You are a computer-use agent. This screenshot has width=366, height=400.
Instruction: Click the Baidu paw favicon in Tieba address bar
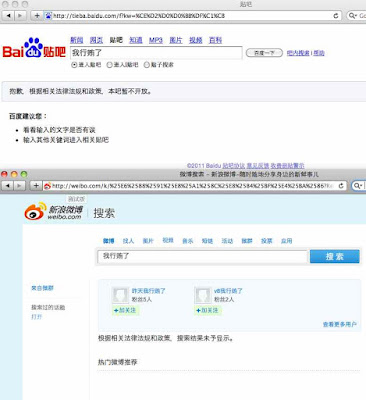[49, 15]
